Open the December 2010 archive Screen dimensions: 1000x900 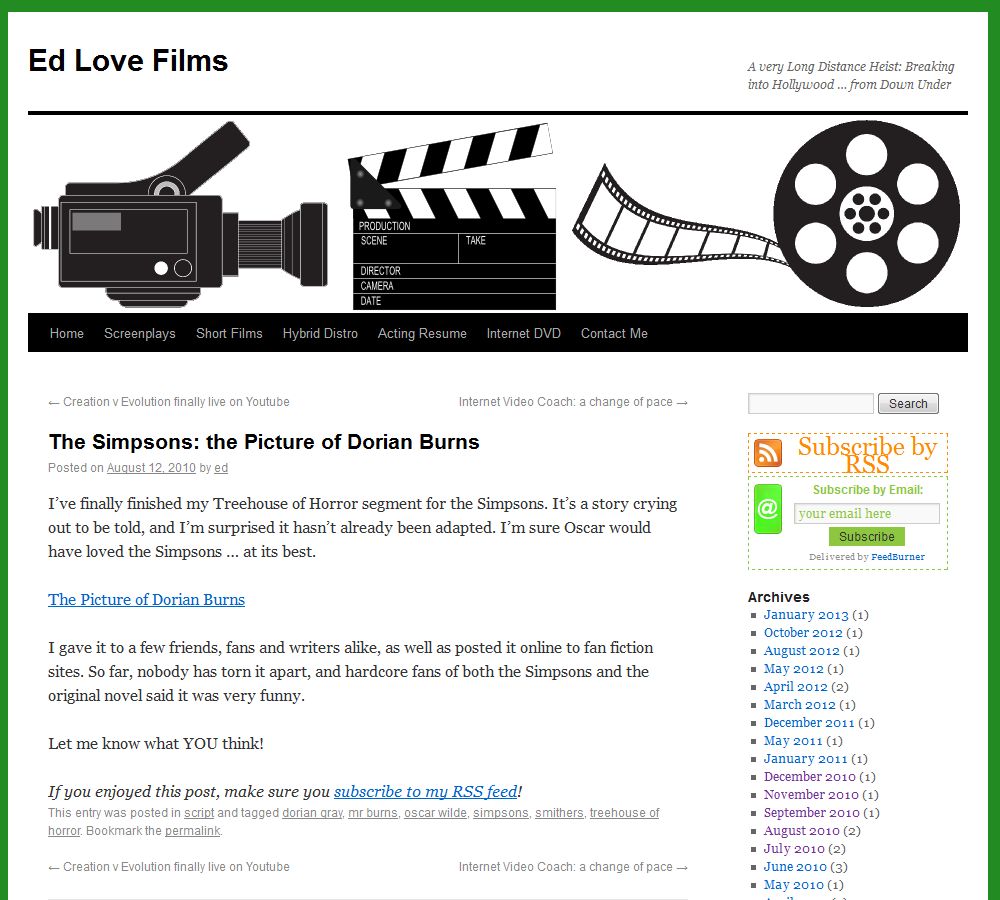809,776
